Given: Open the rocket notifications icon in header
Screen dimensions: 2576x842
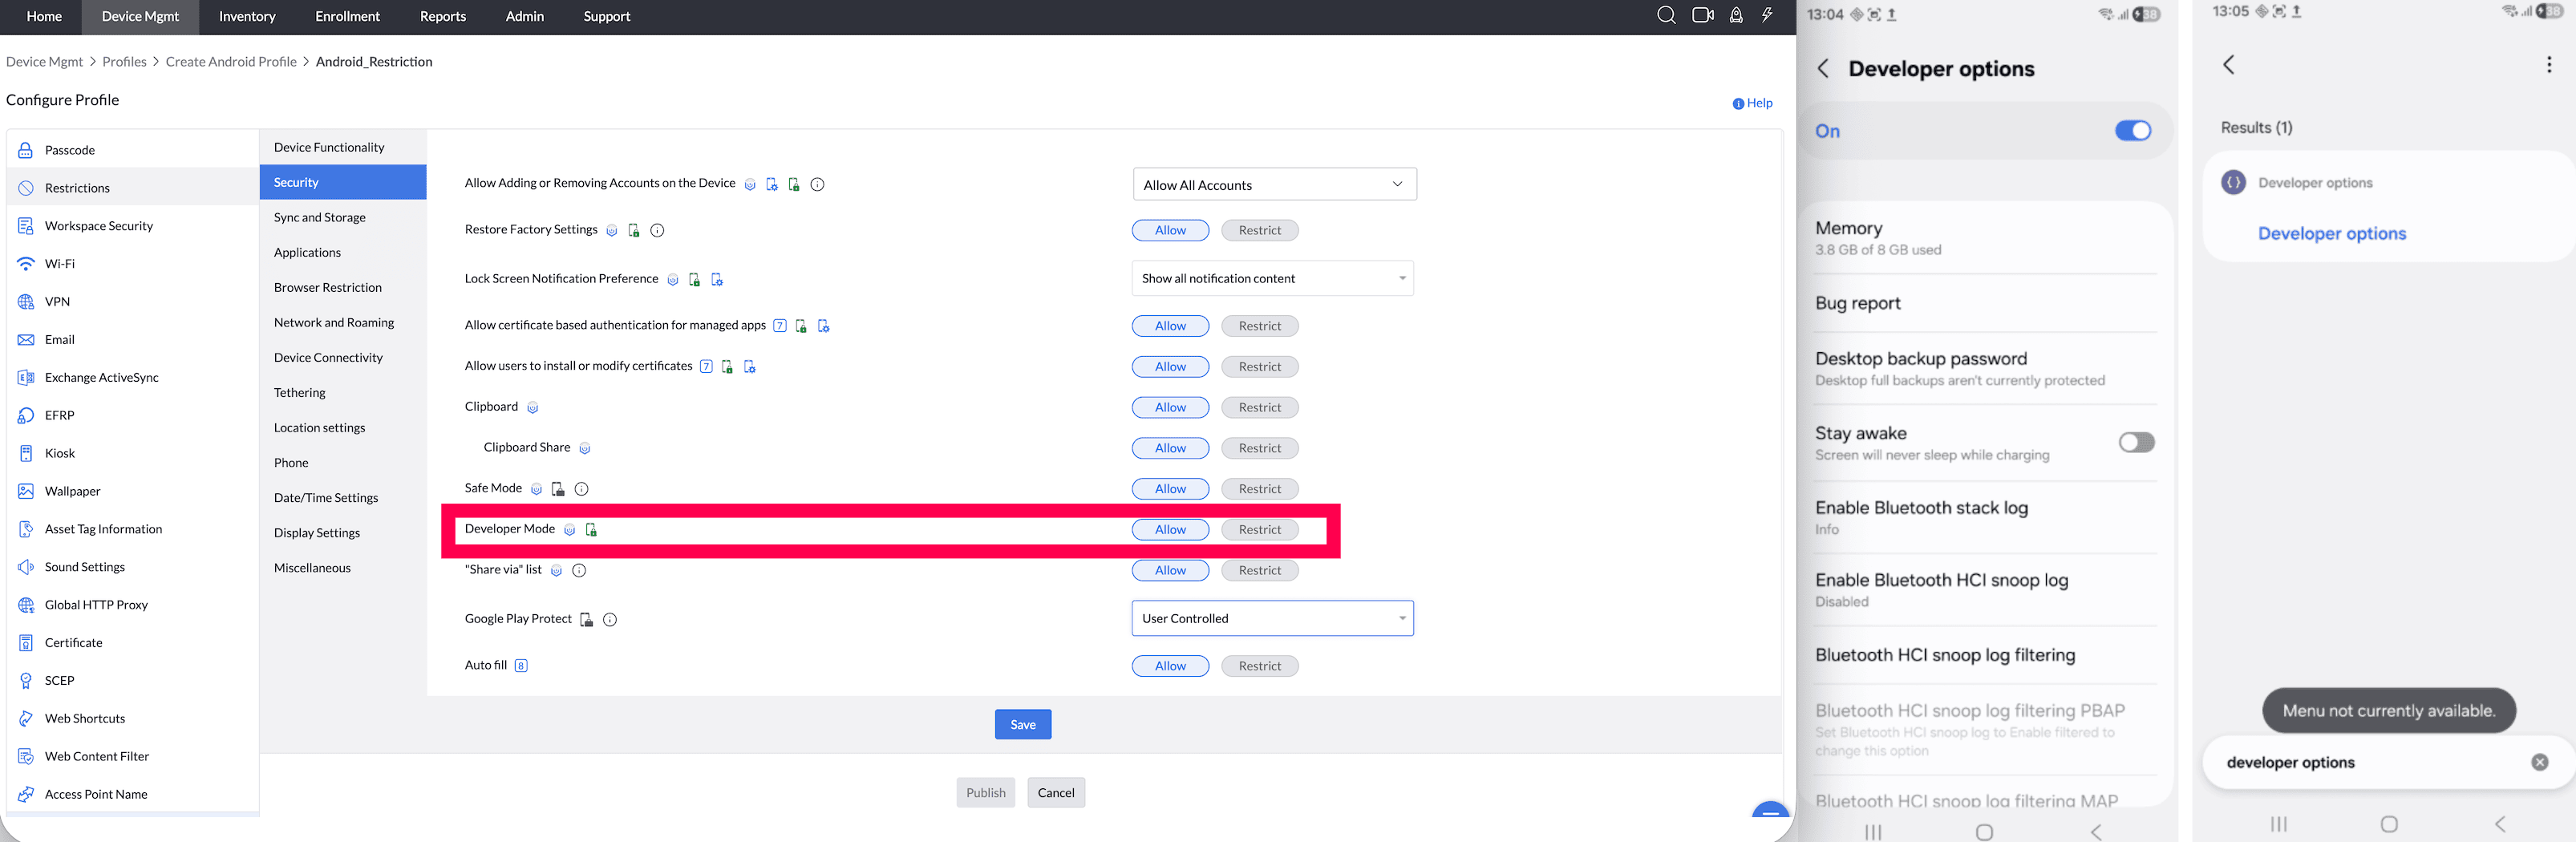Looking at the screenshot, I should tap(1736, 15).
